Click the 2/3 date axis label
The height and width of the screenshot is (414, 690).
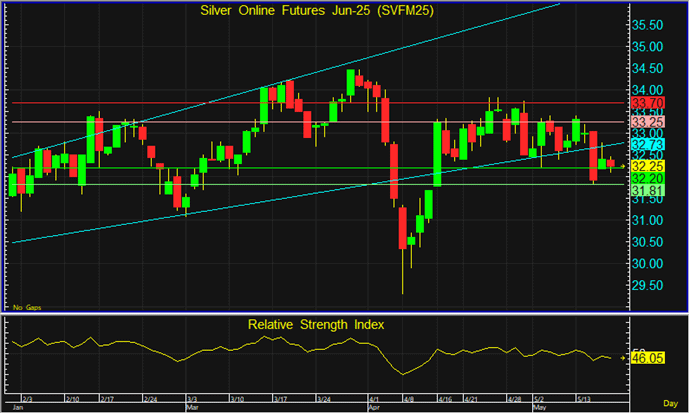pos(28,398)
